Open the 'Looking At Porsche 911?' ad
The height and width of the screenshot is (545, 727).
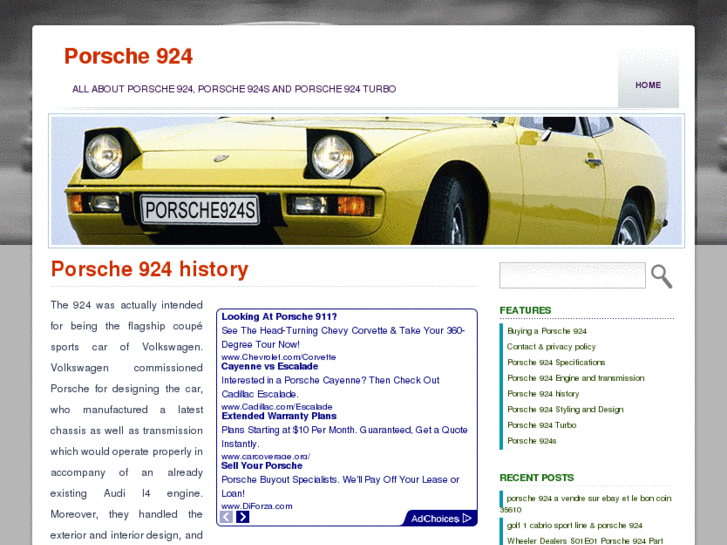pos(279,317)
